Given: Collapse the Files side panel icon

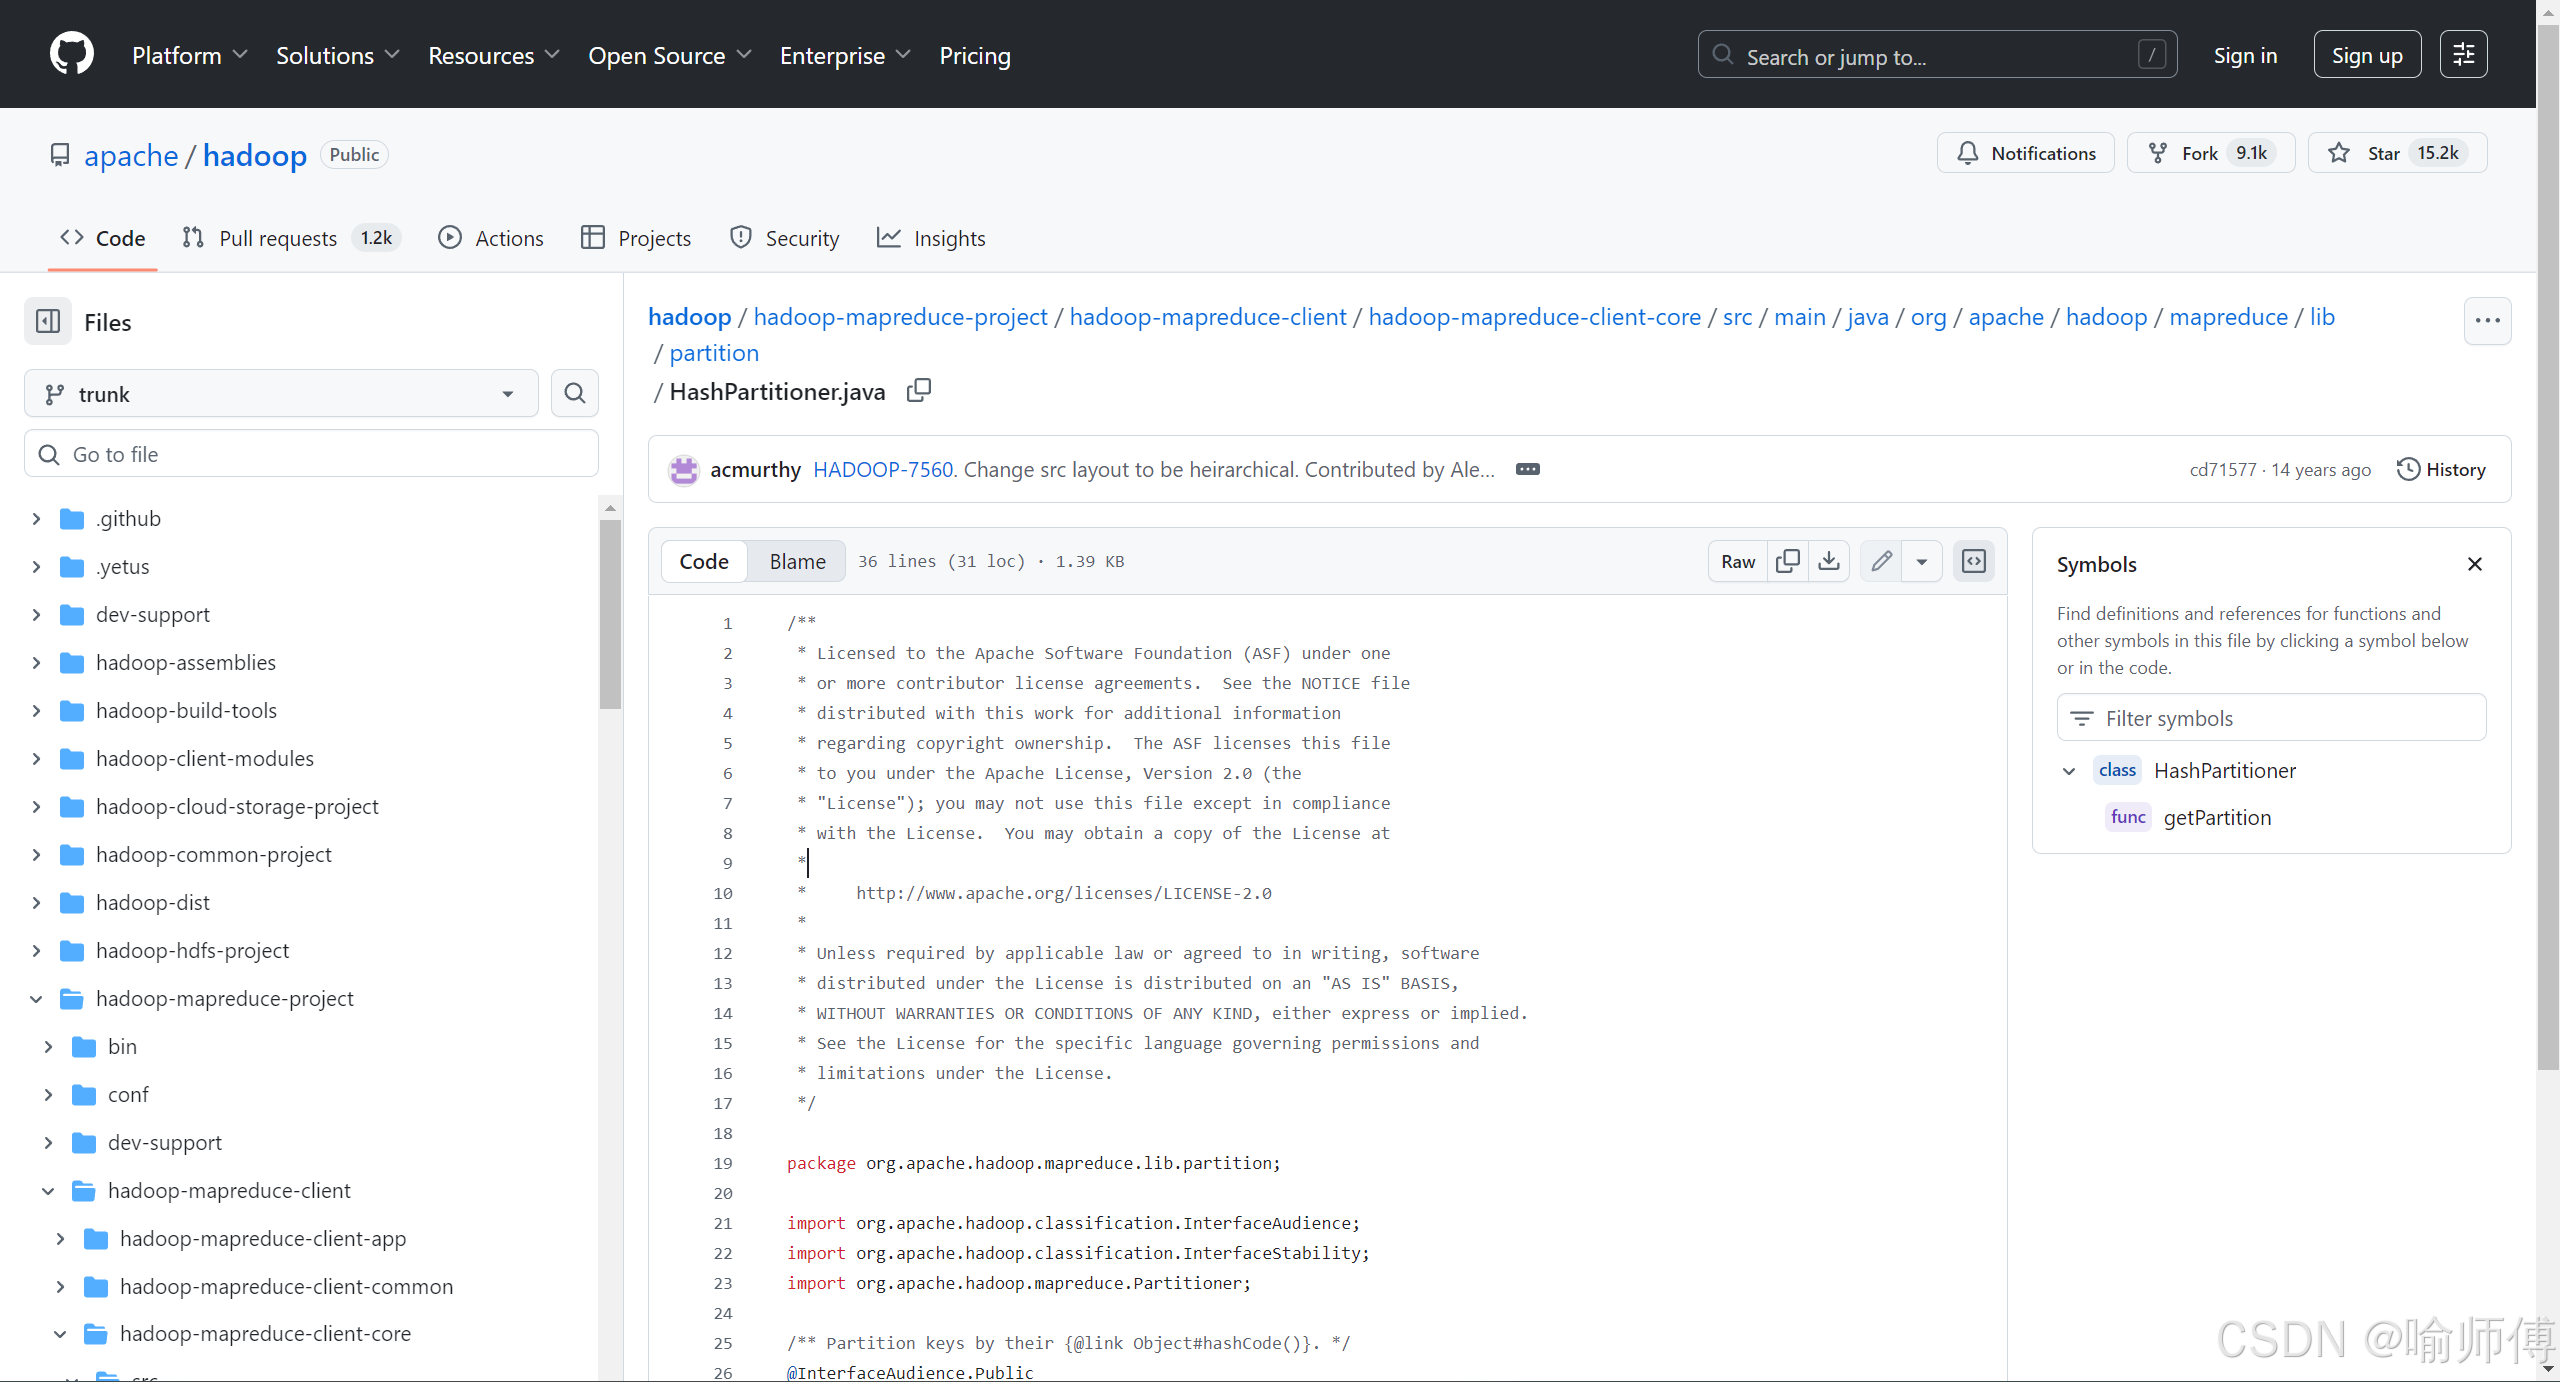Looking at the screenshot, I should pos(48,321).
